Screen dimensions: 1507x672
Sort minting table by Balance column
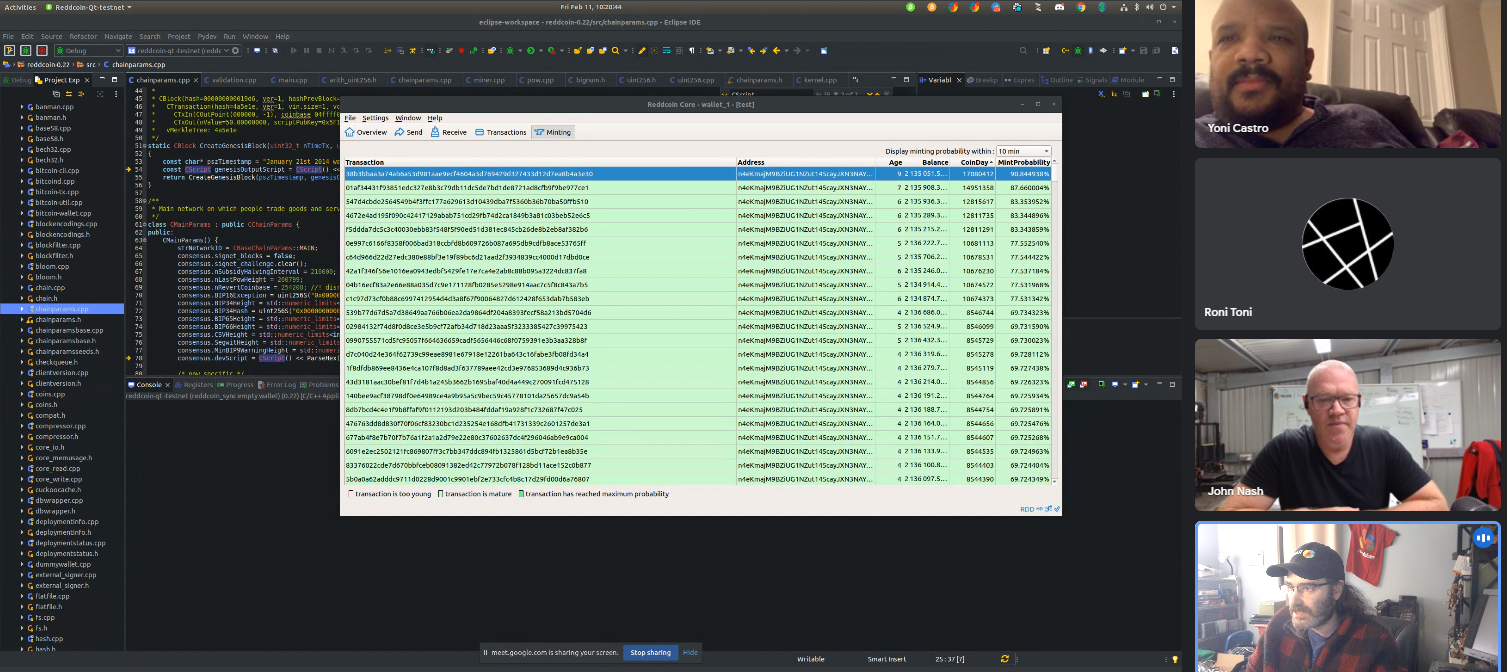[928, 162]
